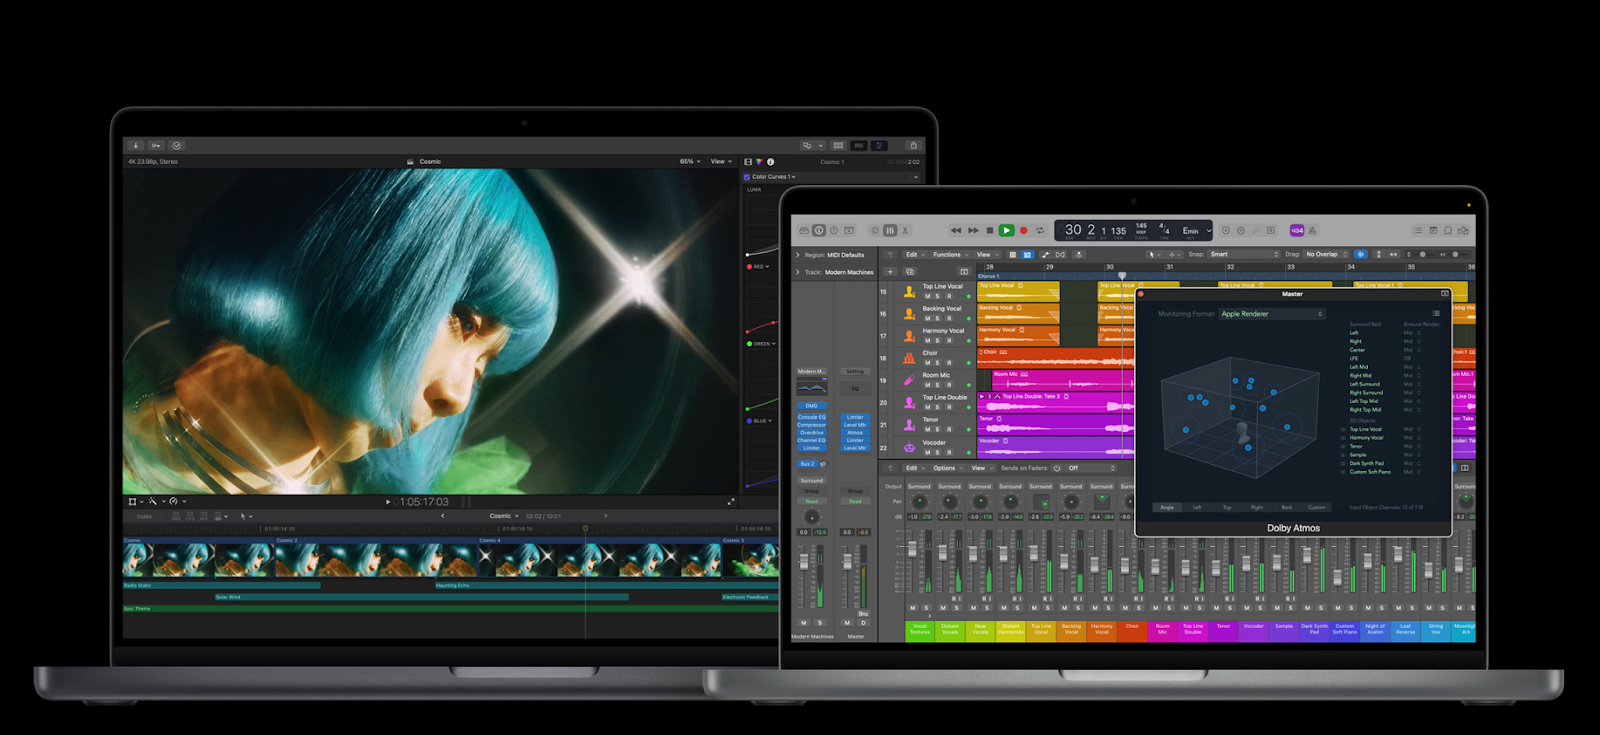This screenshot has width=1600, height=735.
Task: Open the Loop Browser icon in Logic
Action: (1448, 231)
